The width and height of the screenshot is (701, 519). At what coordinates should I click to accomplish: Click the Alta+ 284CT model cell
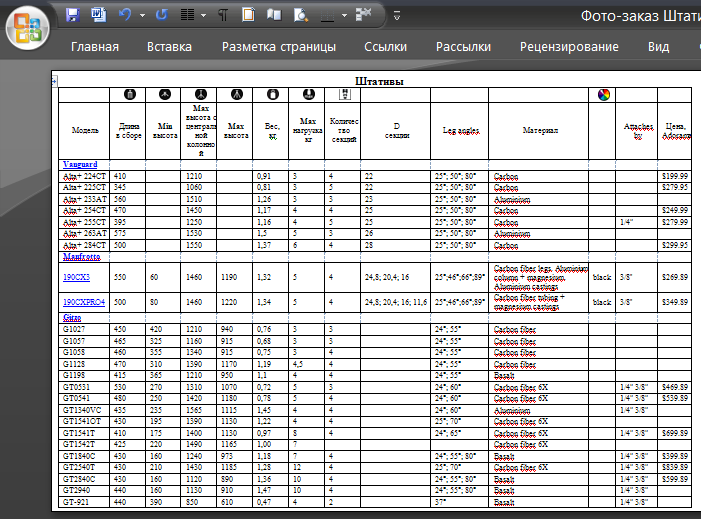[84, 245]
